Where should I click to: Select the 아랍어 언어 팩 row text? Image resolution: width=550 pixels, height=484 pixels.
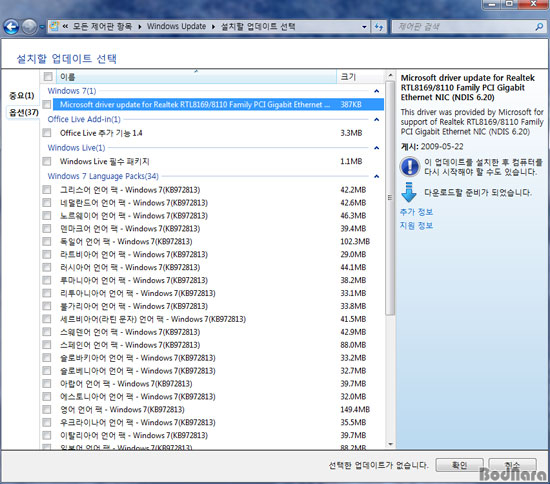(126, 384)
